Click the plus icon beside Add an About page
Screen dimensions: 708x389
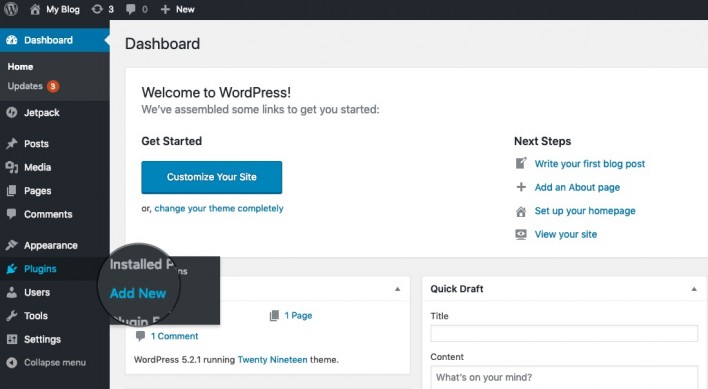[521, 187]
